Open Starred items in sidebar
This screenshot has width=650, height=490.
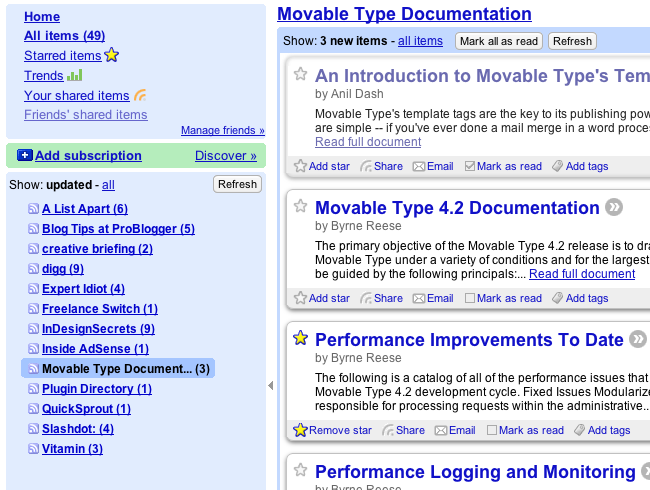pos(63,56)
